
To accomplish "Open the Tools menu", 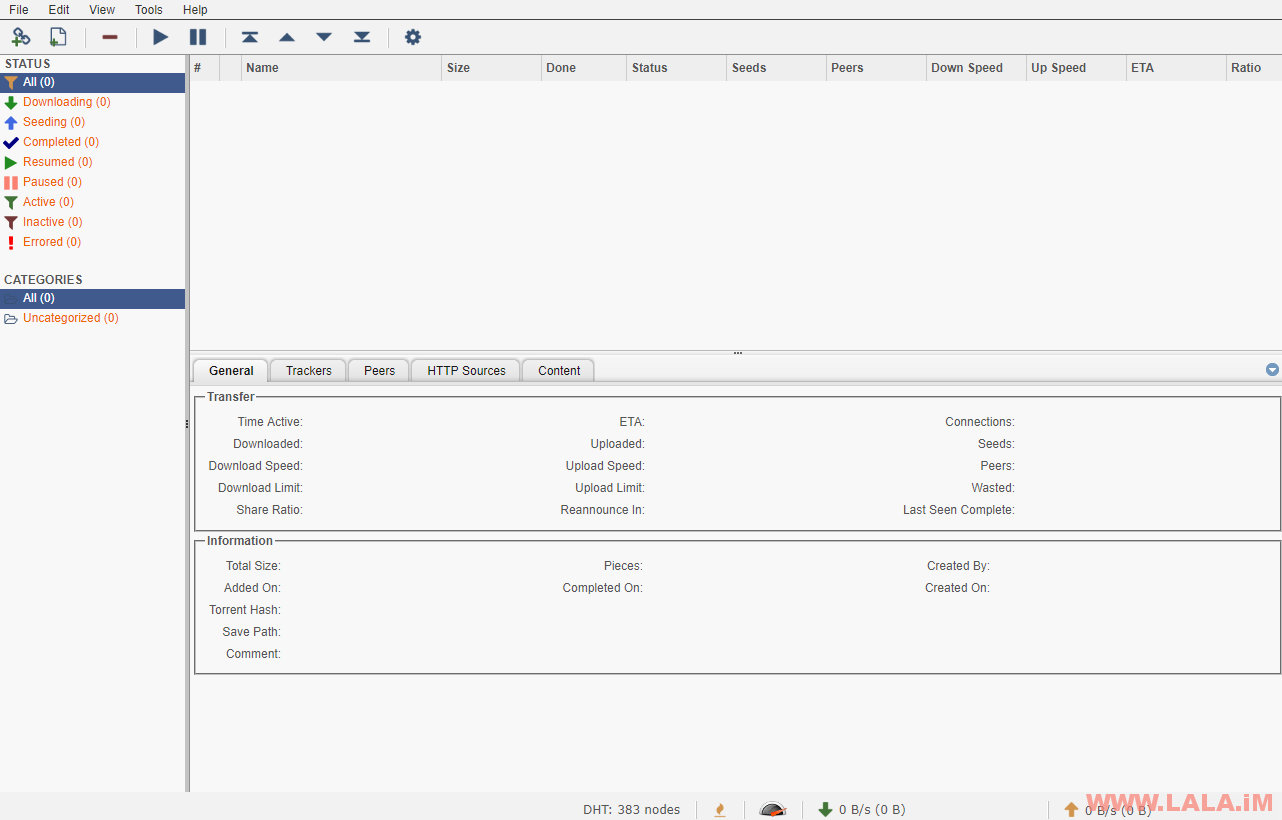I will [x=149, y=10].
